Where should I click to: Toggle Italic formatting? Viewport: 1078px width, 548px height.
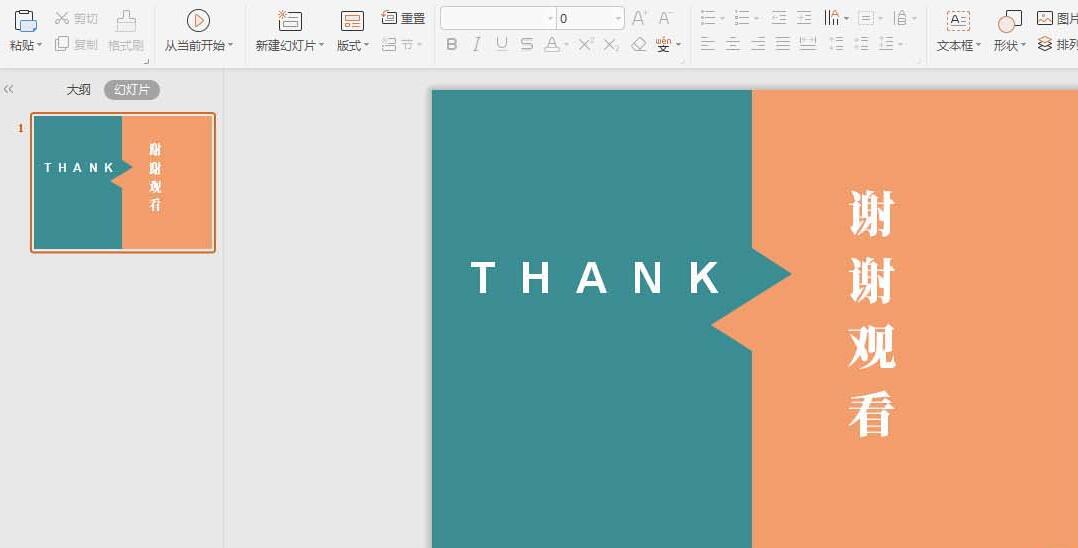click(x=476, y=45)
